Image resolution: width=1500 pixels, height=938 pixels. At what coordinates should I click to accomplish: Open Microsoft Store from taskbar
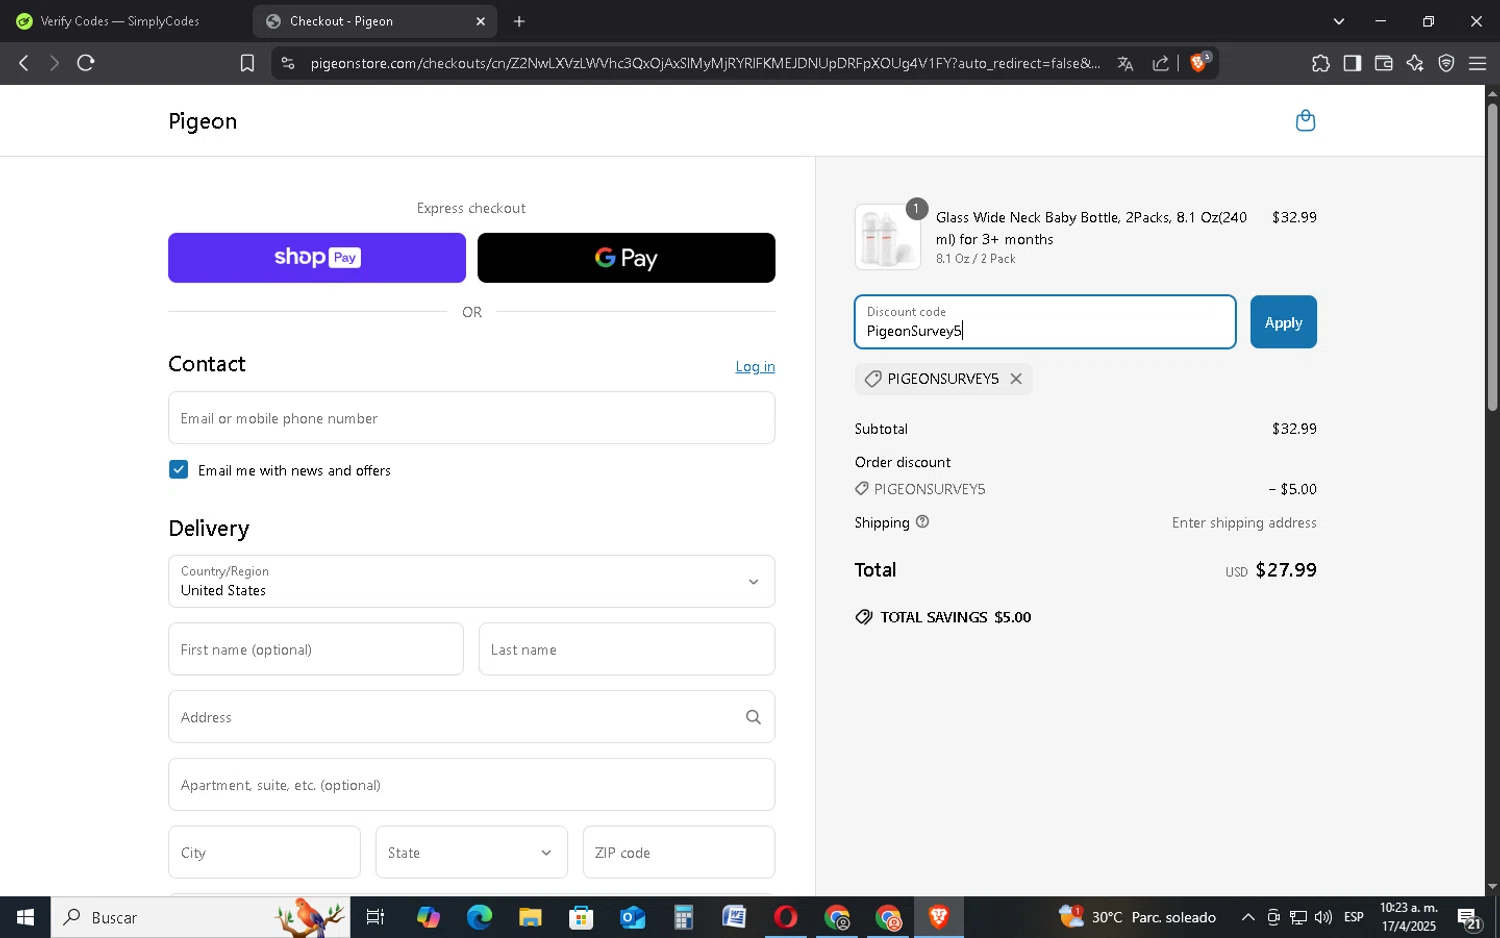pos(581,917)
